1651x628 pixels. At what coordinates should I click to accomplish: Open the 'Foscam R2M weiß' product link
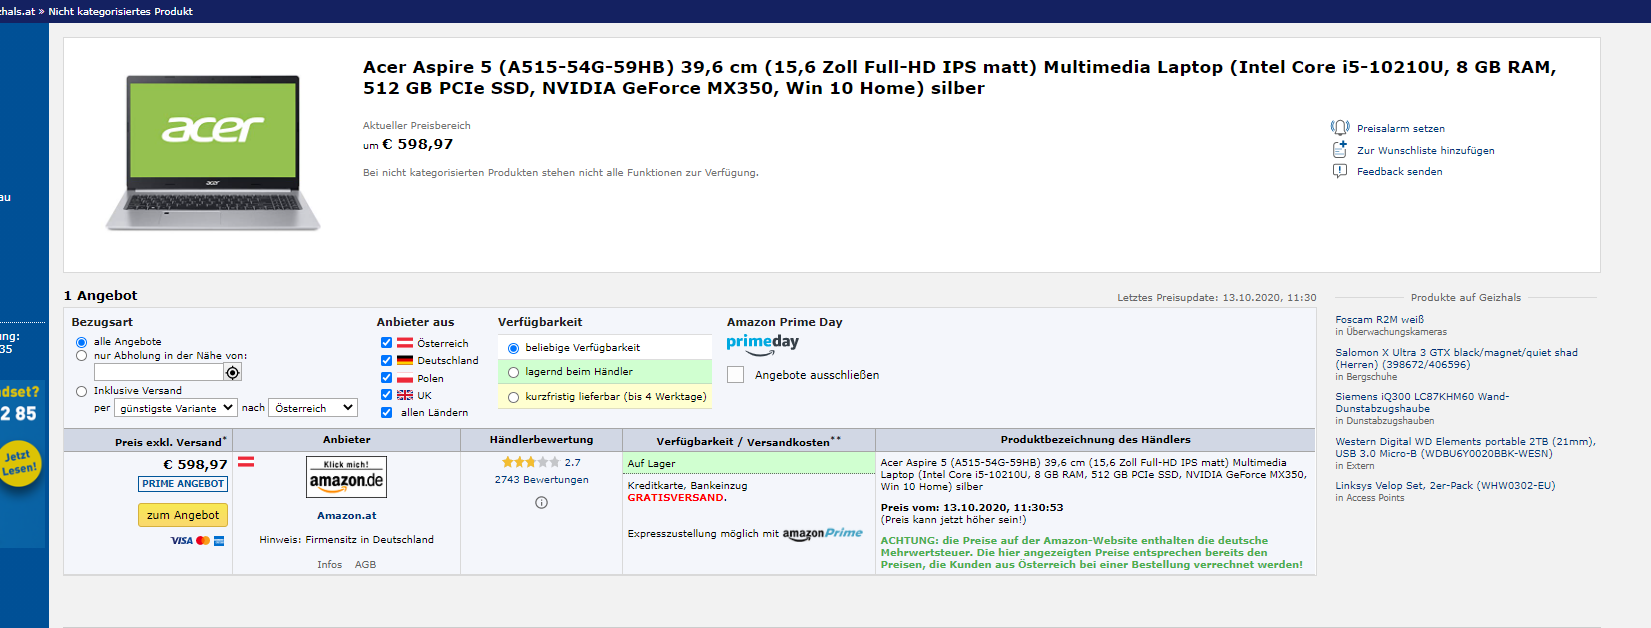[x=1379, y=320]
